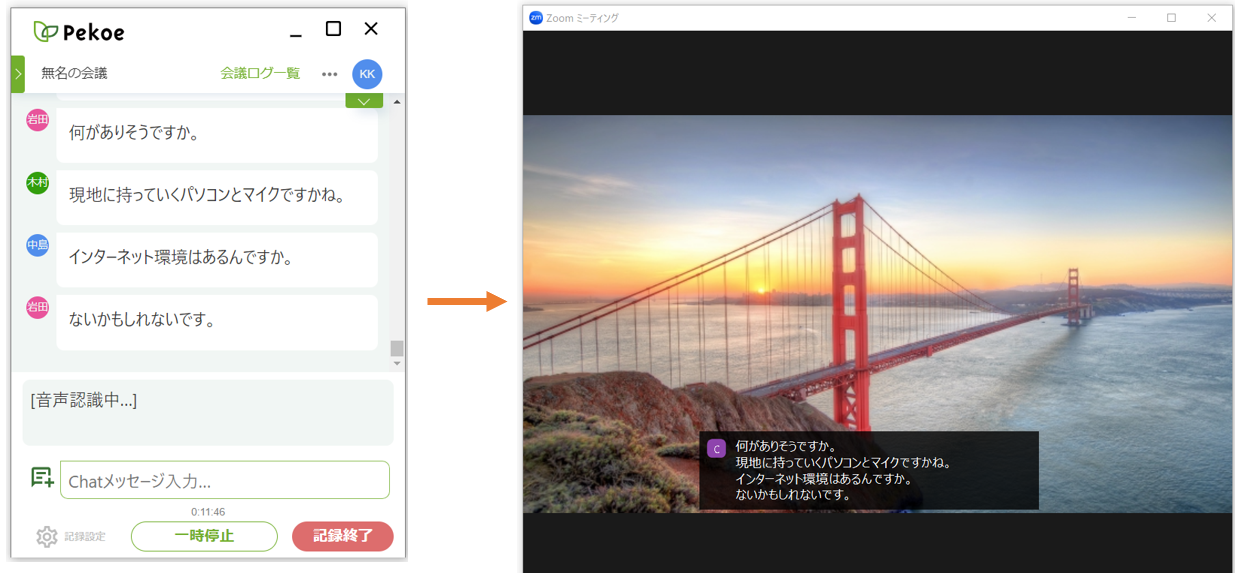
Task: Select the message 何がありそうですか。
Action: pyautogui.click(x=217, y=133)
